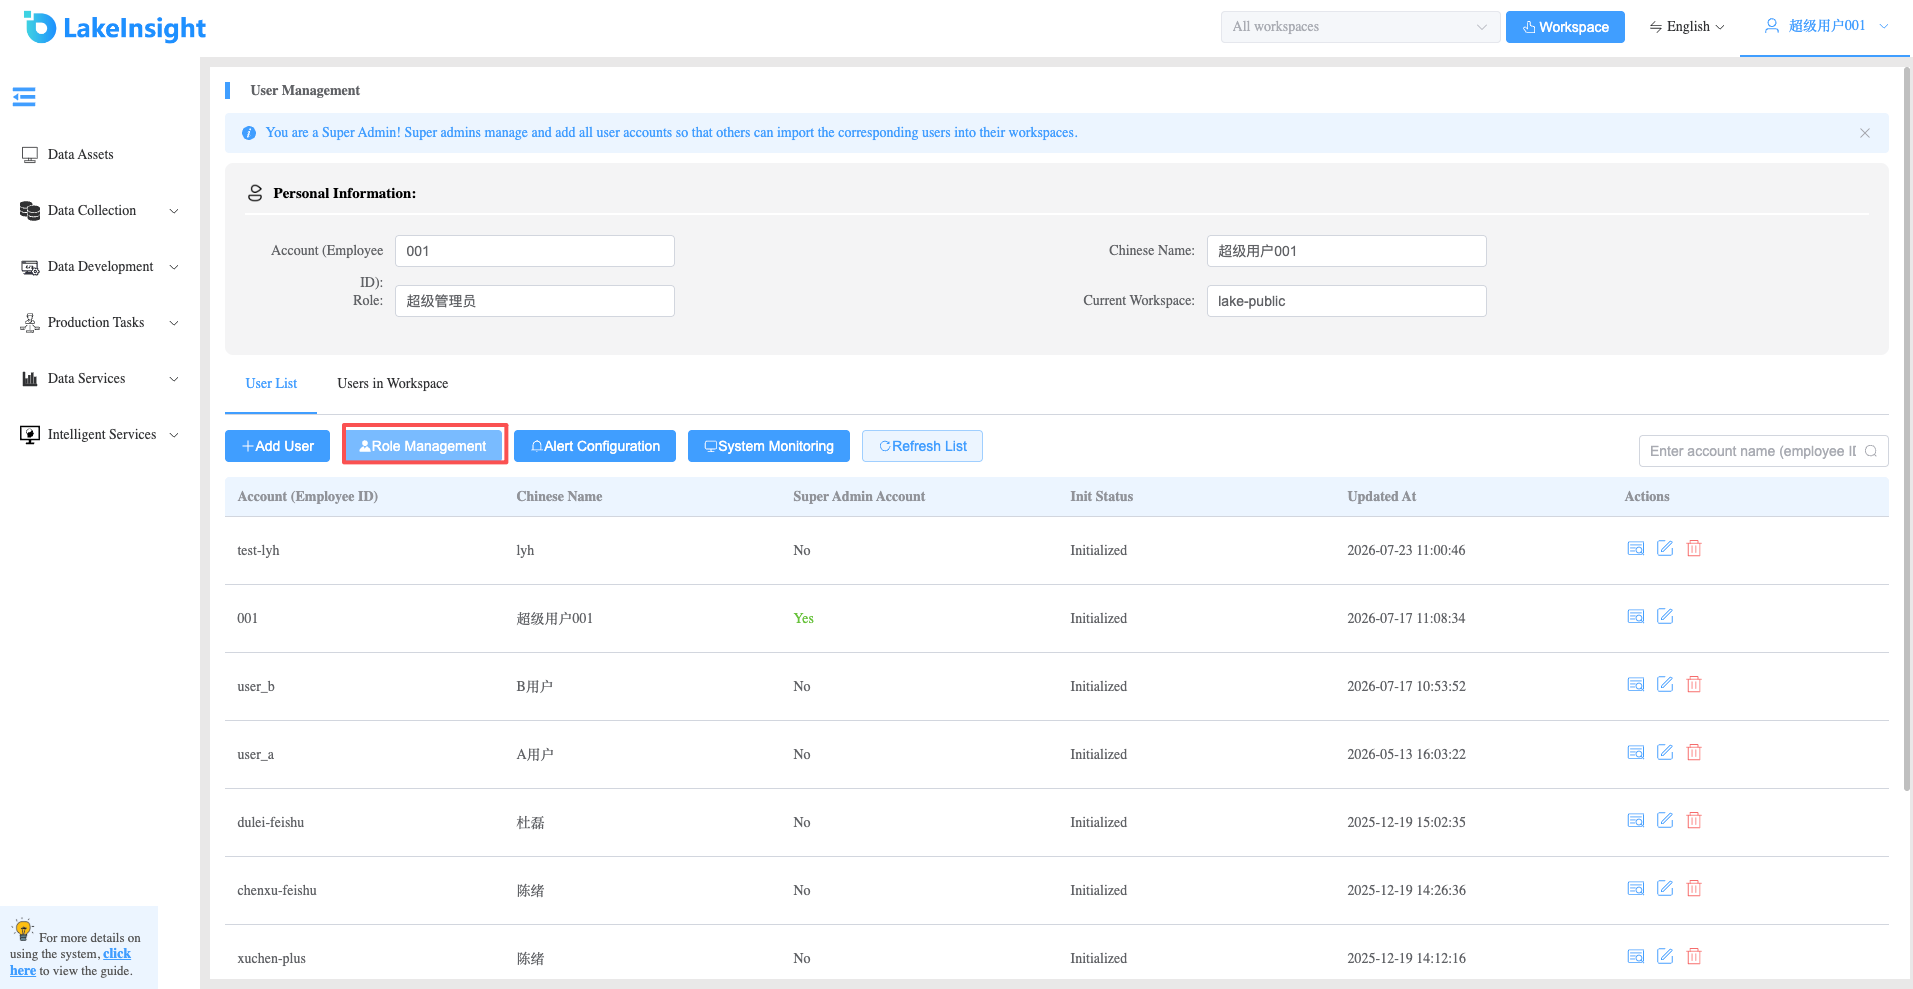This screenshot has width=1913, height=989.
Task: Open view details icon for chenxu-feishu
Action: coord(1636,888)
